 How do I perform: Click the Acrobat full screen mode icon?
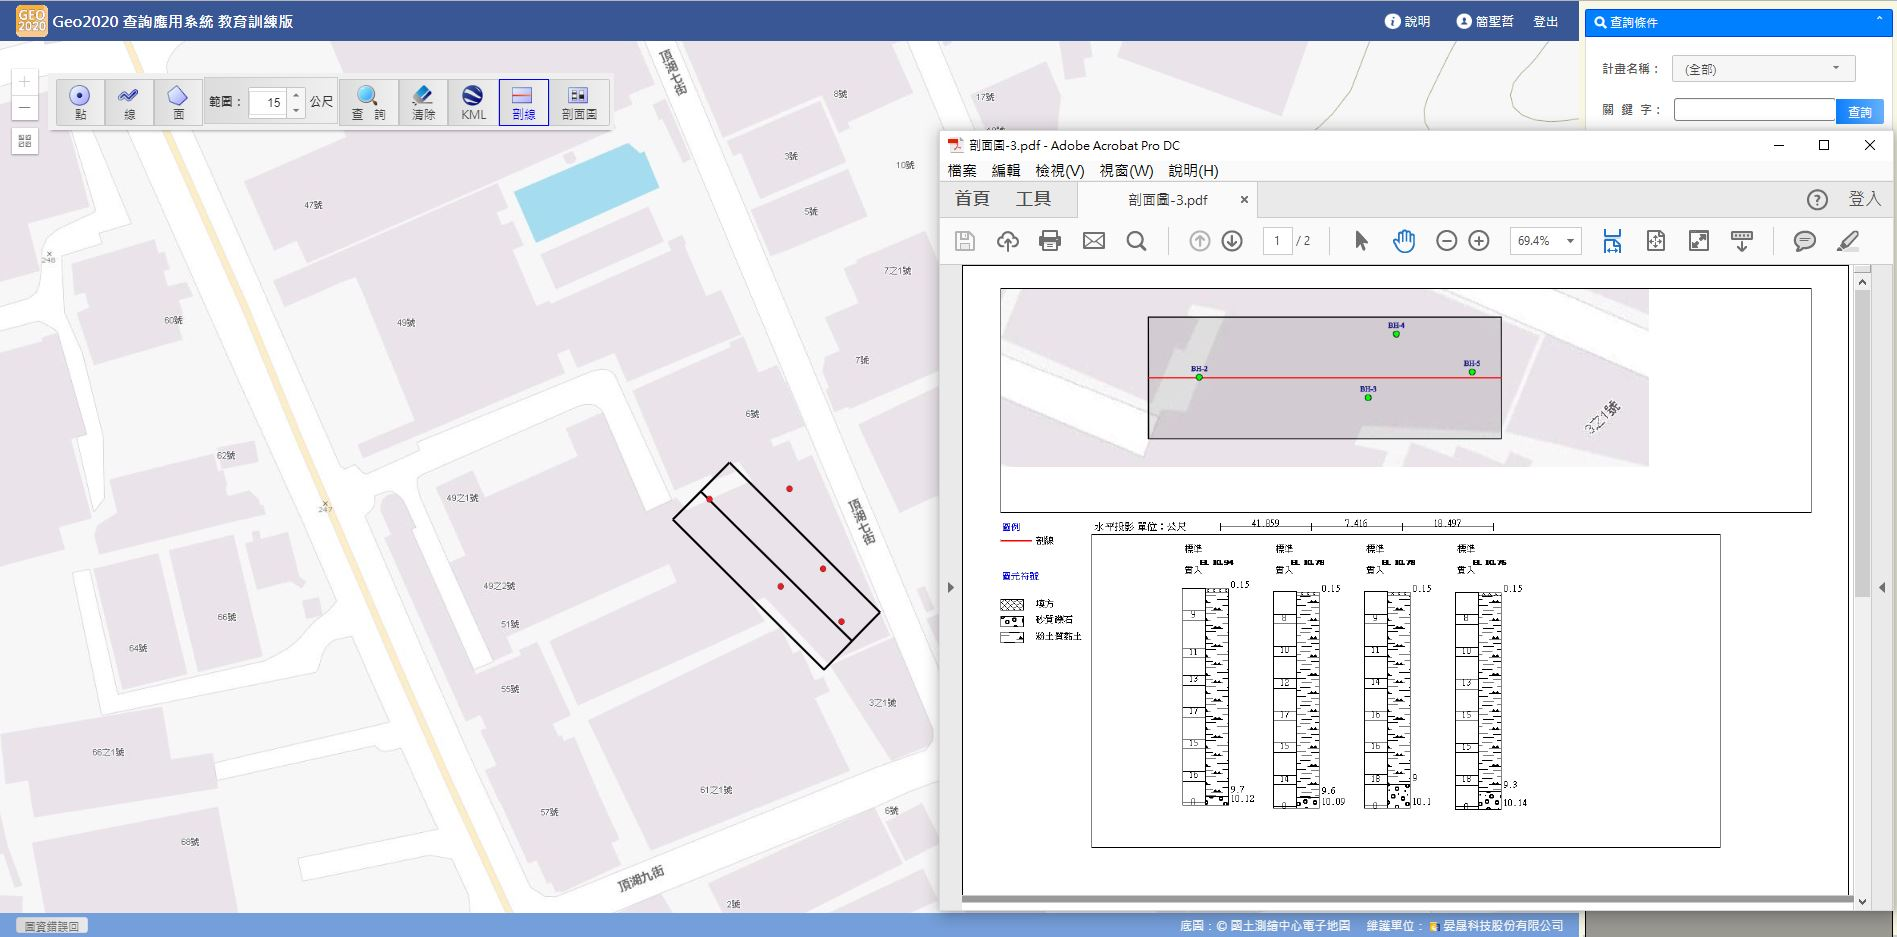coord(1699,241)
